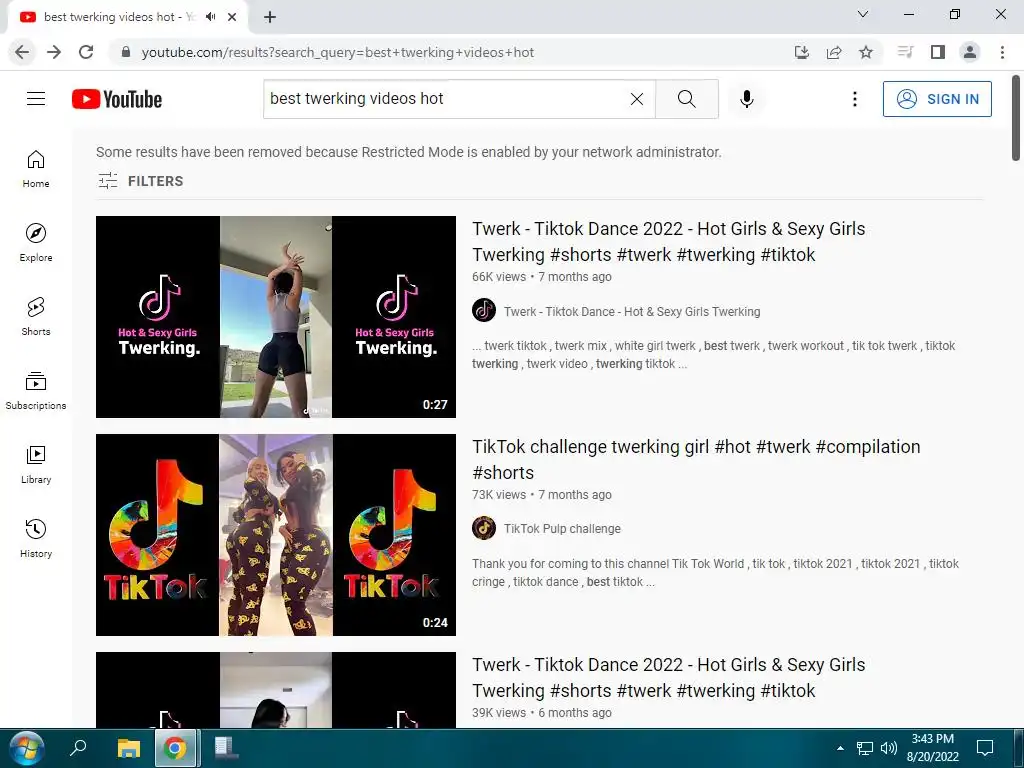Image resolution: width=1024 pixels, height=768 pixels.
Task: Click '39K views • 6 months ago' text
Action: pyautogui.click(x=541, y=712)
